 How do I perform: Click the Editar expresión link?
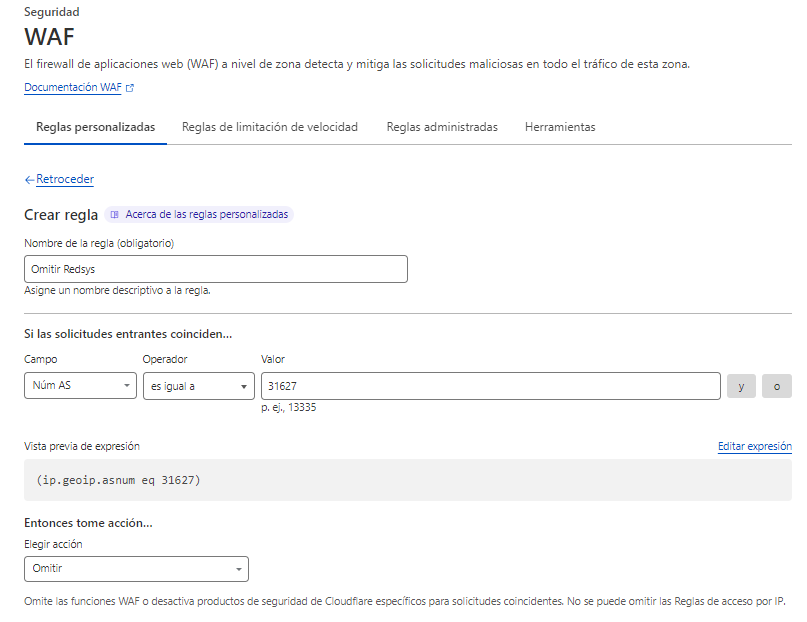click(754, 446)
